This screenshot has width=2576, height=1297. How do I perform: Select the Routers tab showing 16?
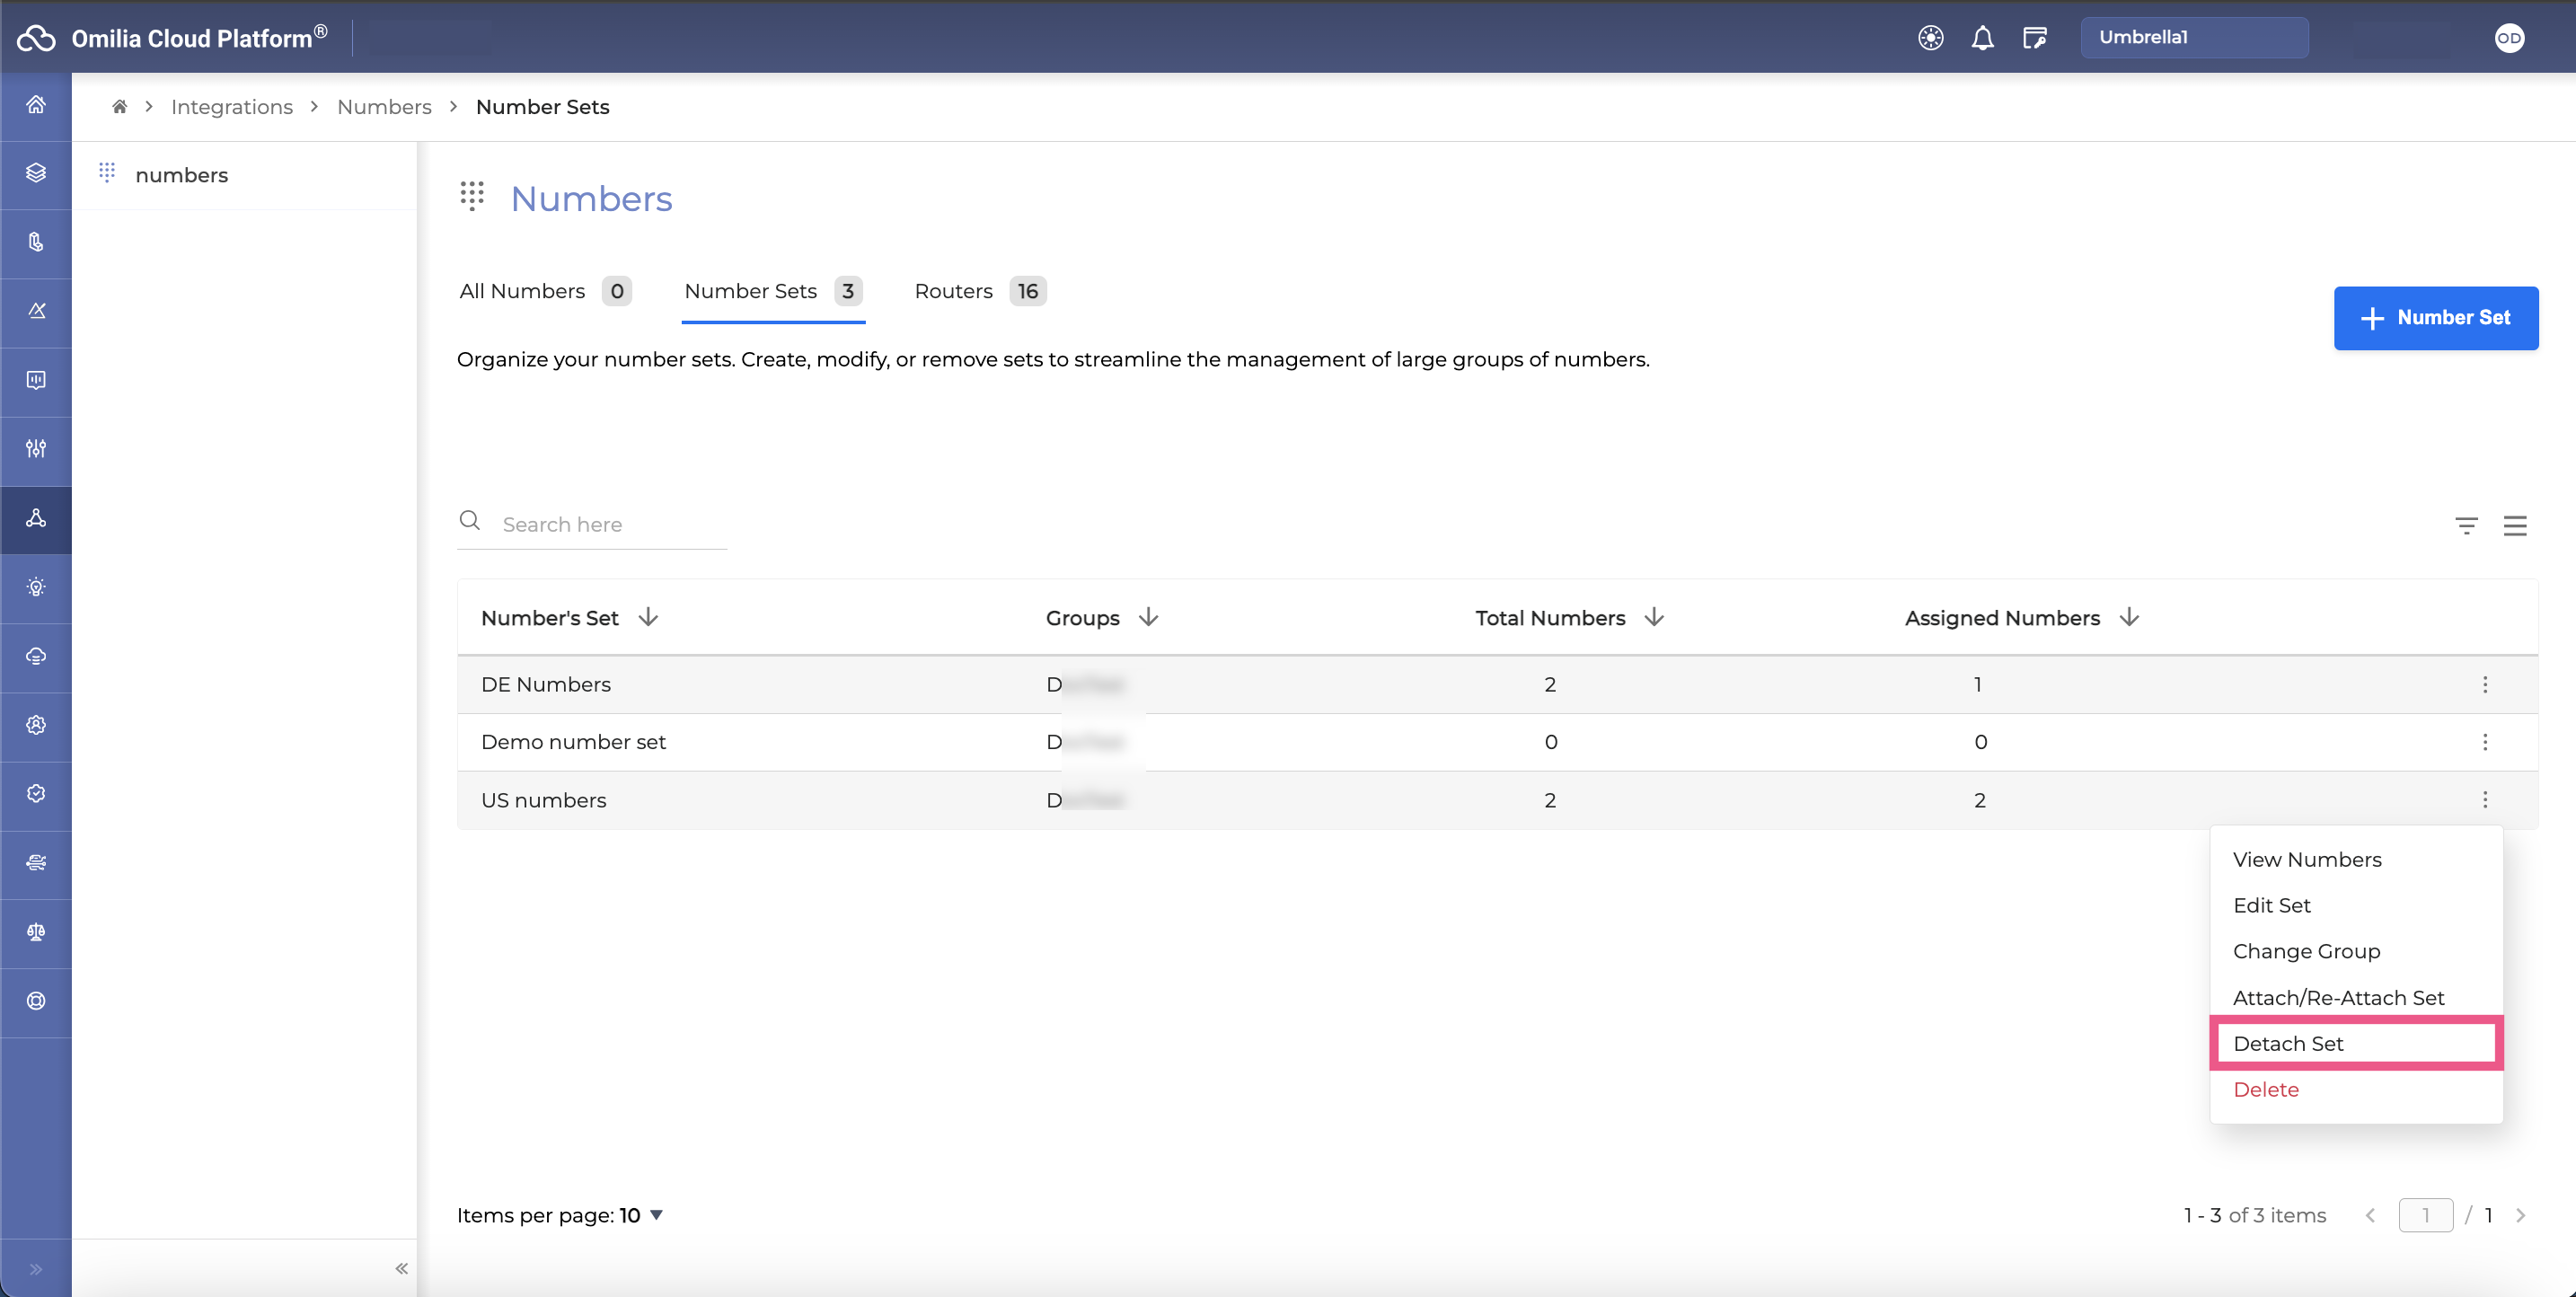coord(979,291)
